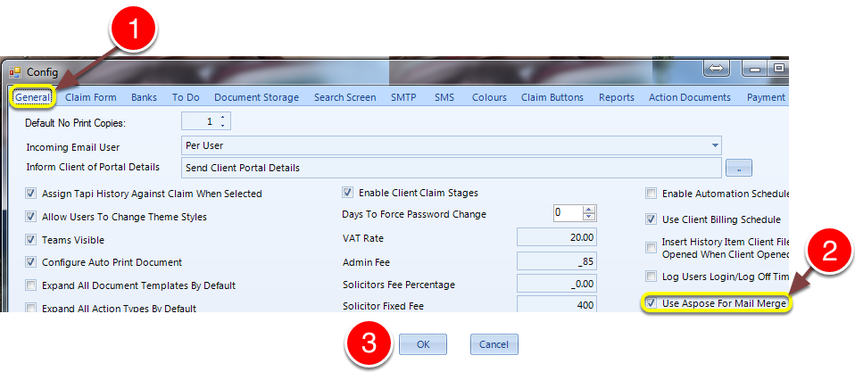Toggle Insert History Item Client File Opened checkbox
The height and width of the screenshot is (380, 855).
[651, 248]
